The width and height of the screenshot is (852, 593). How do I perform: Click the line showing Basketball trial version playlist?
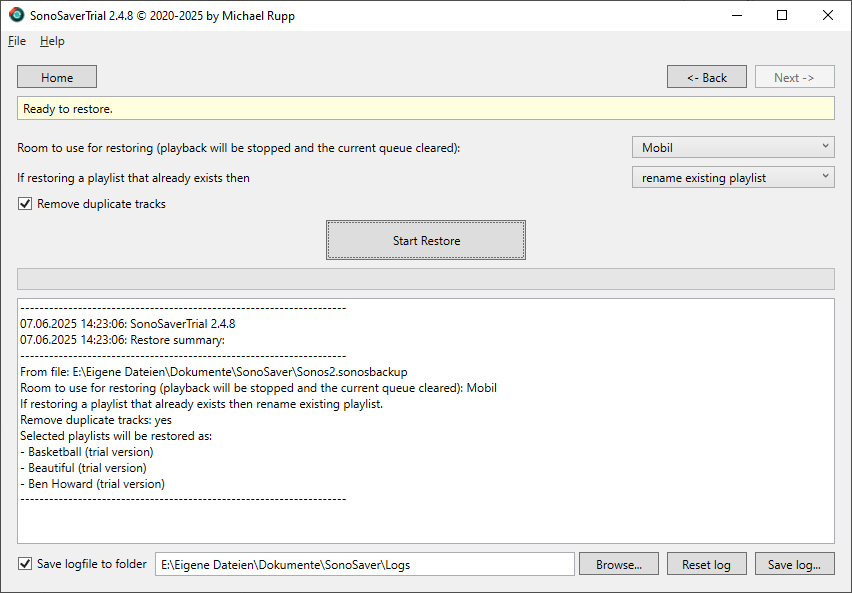point(87,451)
